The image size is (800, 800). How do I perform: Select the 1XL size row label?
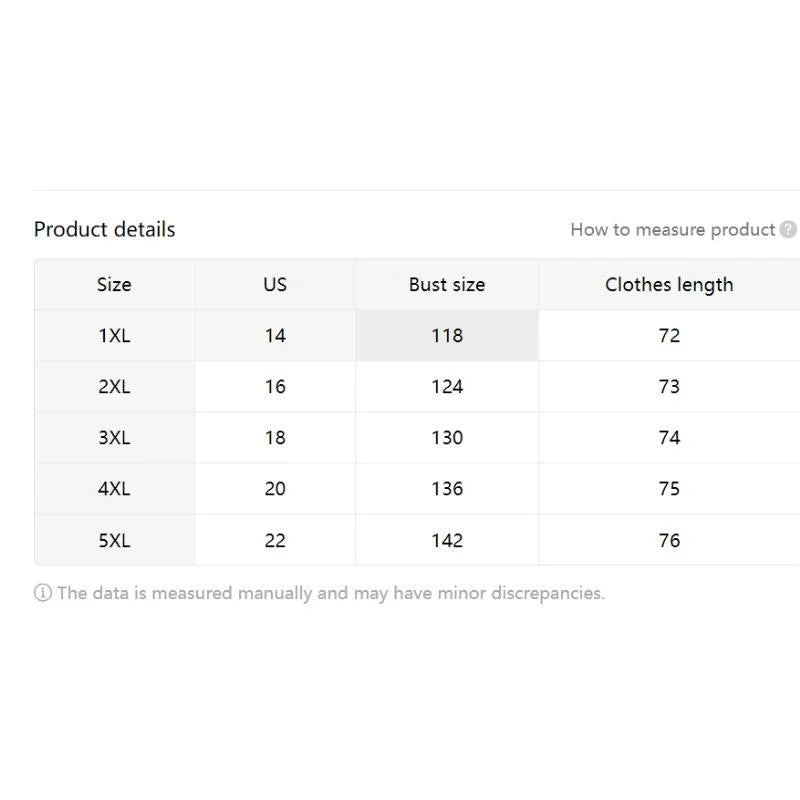(114, 336)
